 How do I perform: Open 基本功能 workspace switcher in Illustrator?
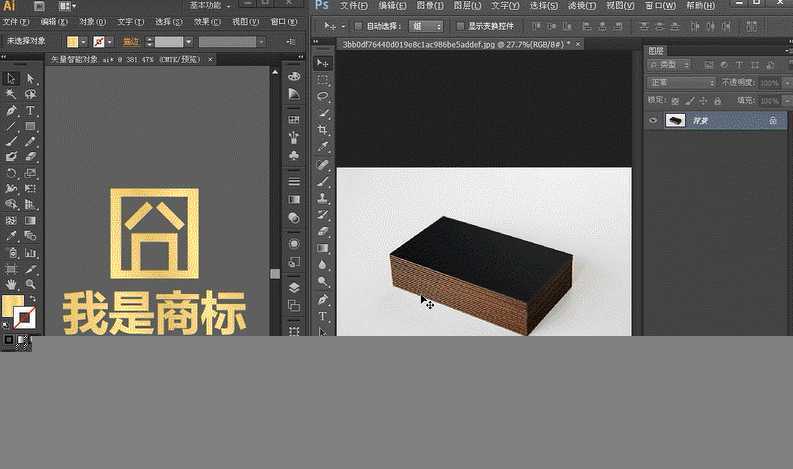click(210, 5)
